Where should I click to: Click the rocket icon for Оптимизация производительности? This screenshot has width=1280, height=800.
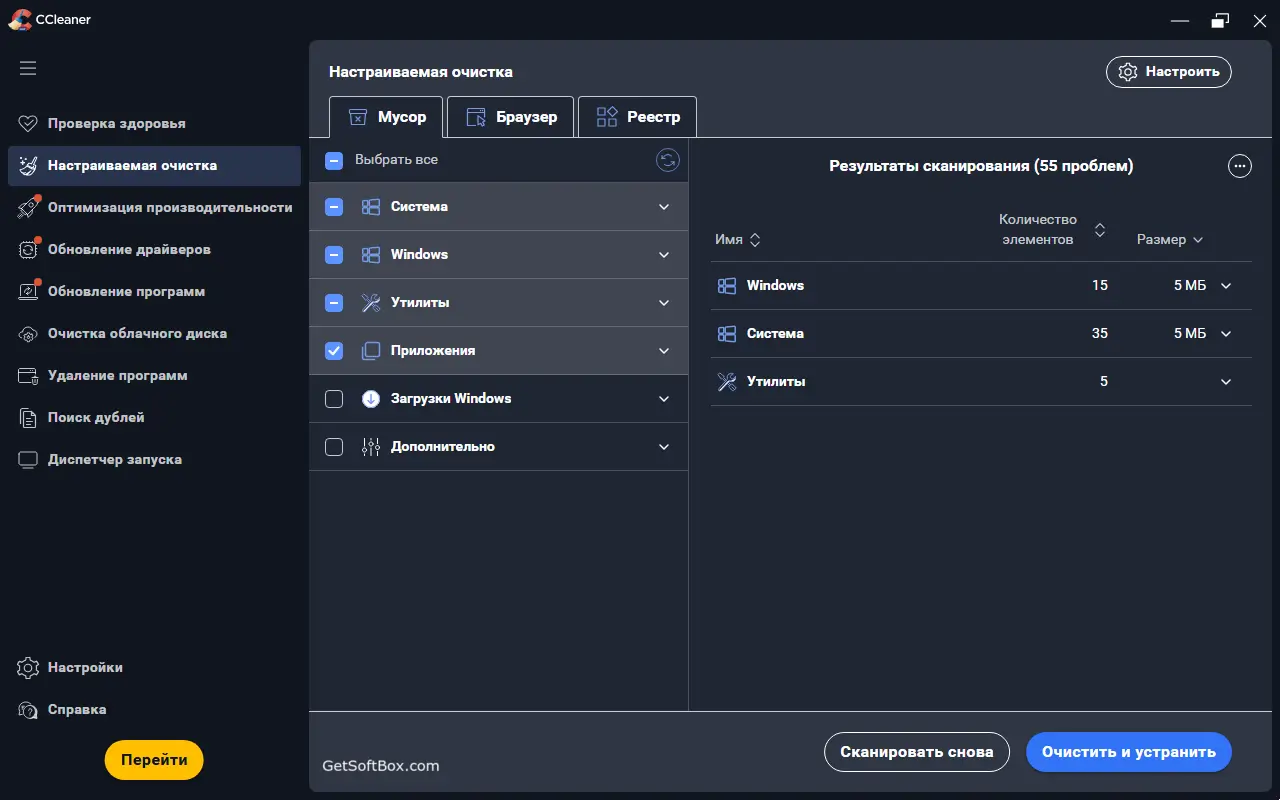[28, 208]
